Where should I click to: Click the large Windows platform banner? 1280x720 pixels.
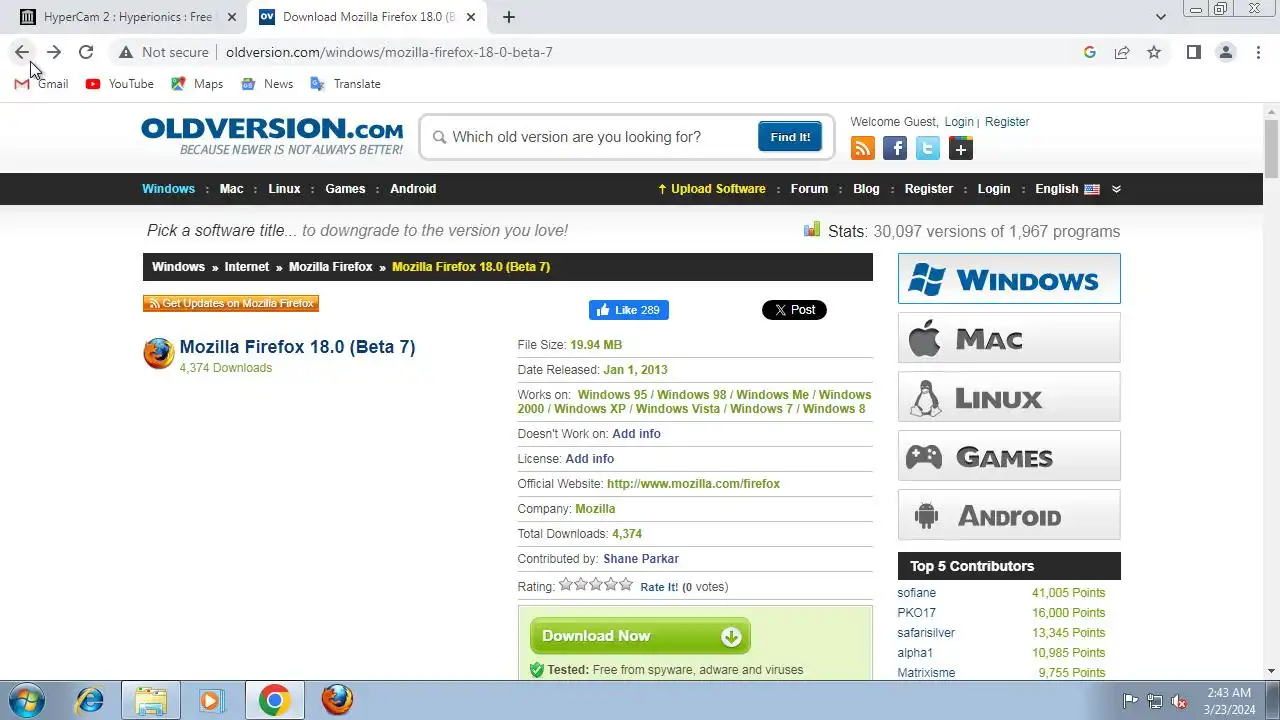(x=1009, y=279)
